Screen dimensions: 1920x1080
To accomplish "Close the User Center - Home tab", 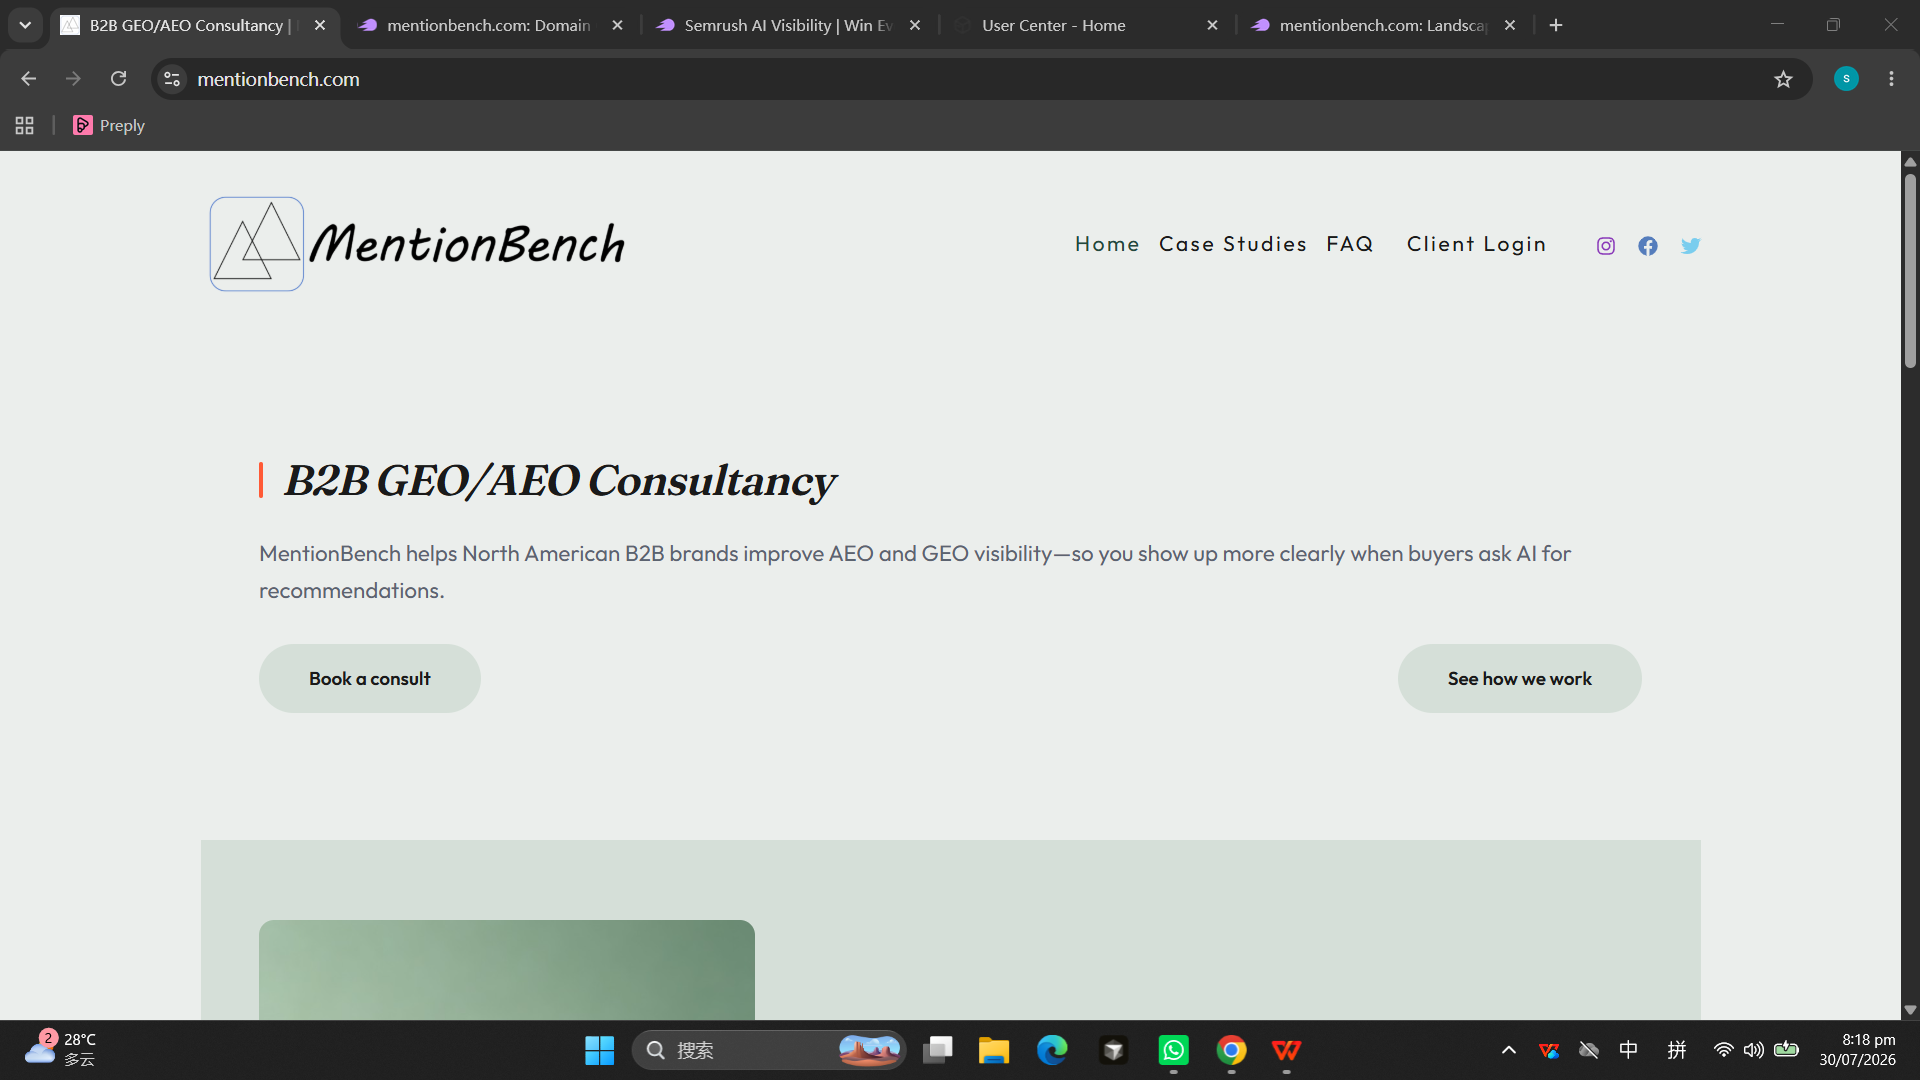I will tap(1212, 25).
